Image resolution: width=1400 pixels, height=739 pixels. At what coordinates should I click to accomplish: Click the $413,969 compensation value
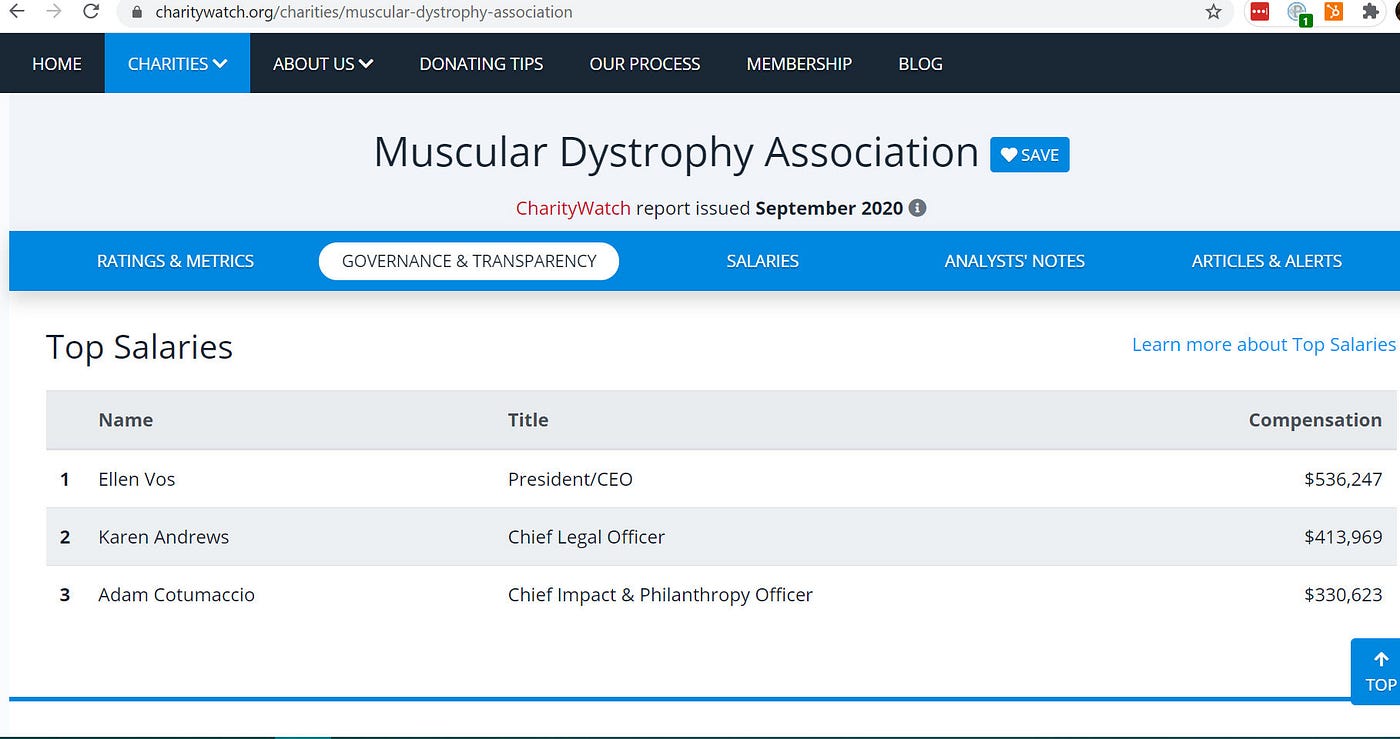tap(1343, 537)
